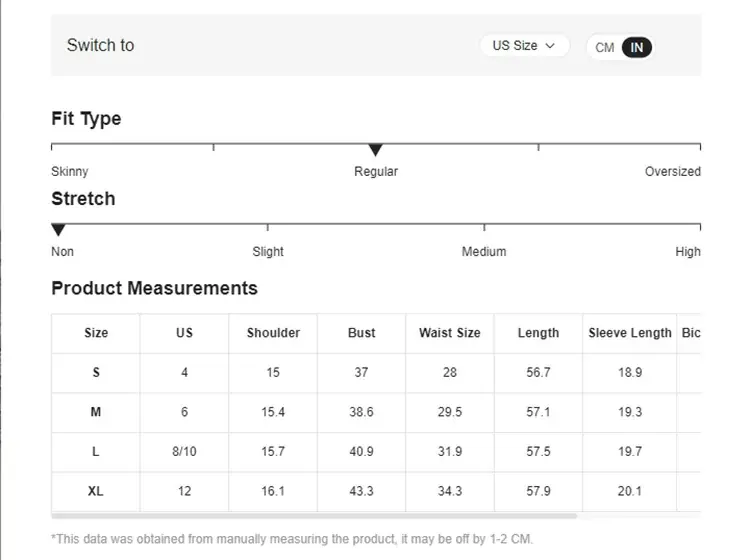
Task: Open the US Size dropdown
Action: (x=524, y=46)
